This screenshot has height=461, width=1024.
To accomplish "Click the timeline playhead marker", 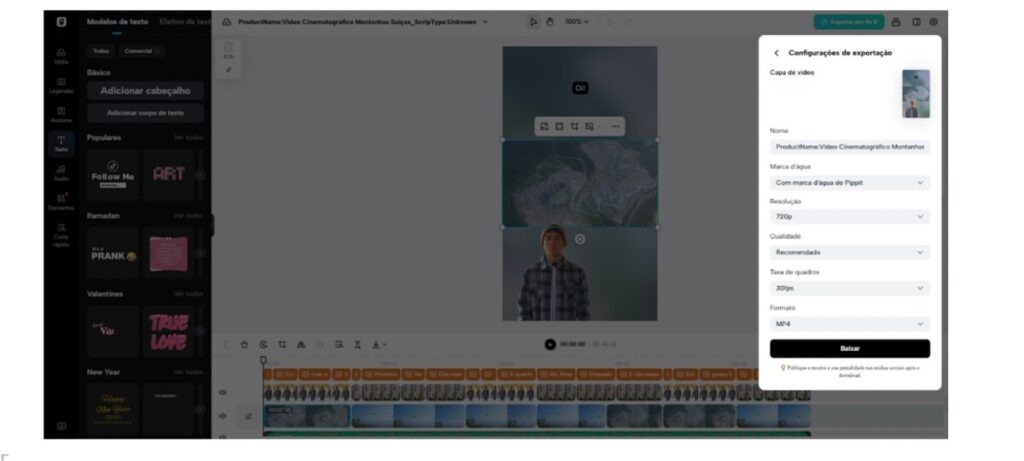I will tap(263, 360).
